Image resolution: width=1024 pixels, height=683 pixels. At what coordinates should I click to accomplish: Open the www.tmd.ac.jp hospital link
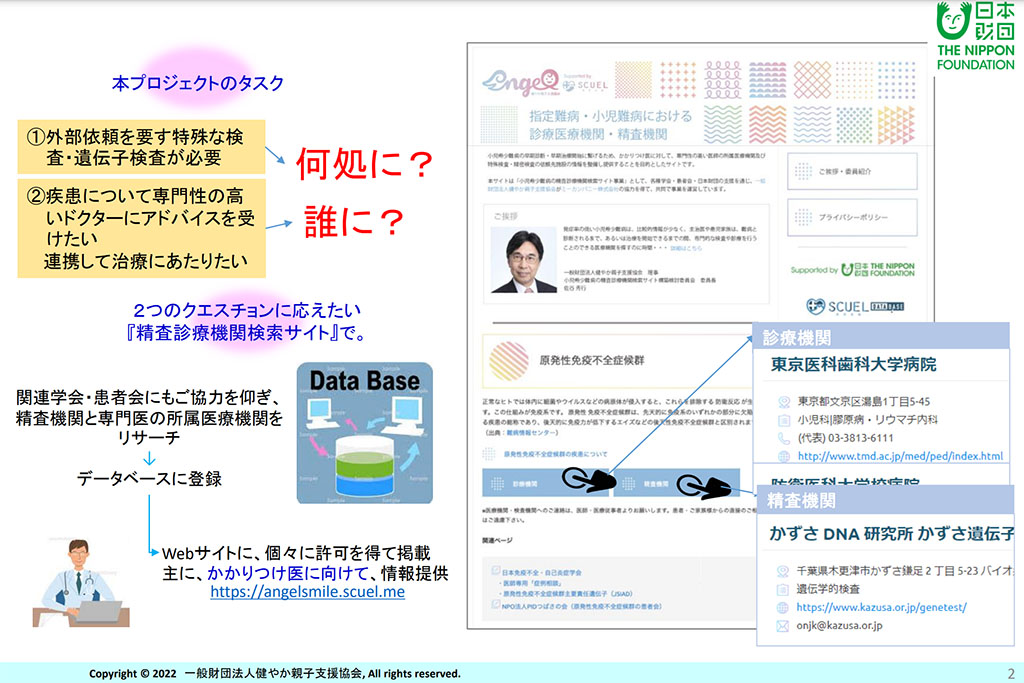pyautogui.click(x=900, y=456)
